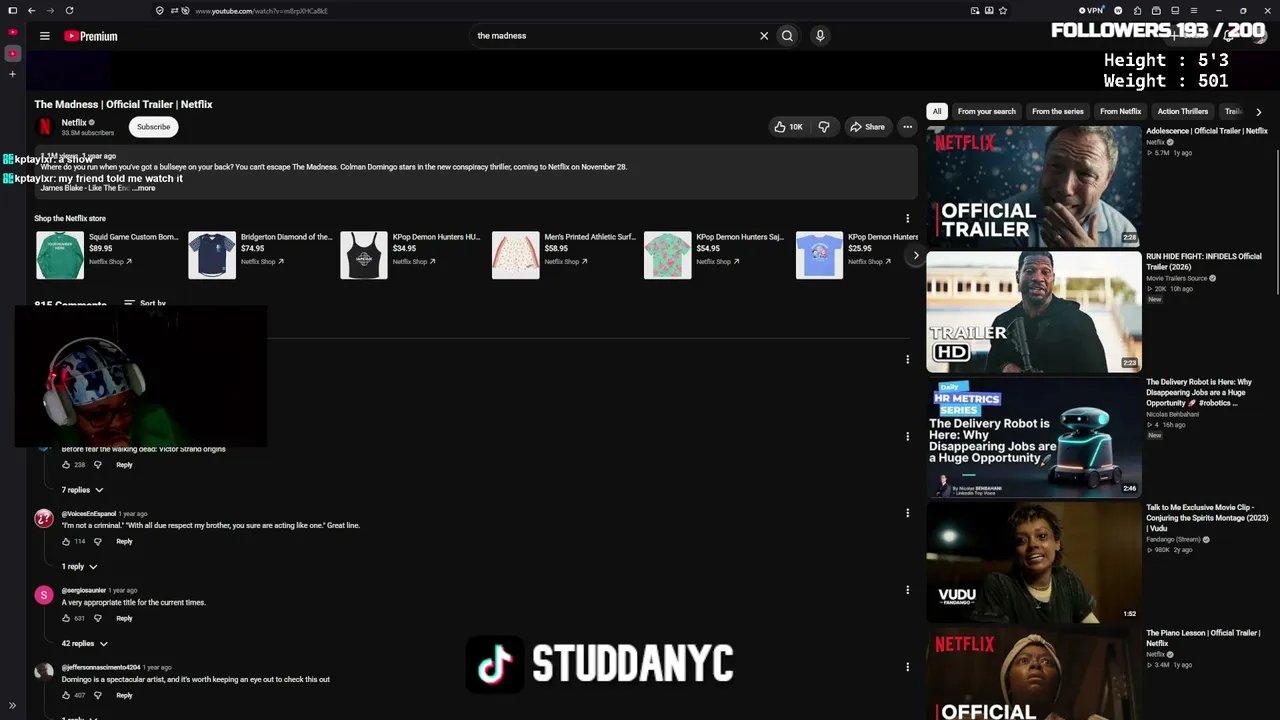Show more filter chips with right arrow
Screen dimensions: 1280x720
pyautogui.click(x=1258, y=111)
